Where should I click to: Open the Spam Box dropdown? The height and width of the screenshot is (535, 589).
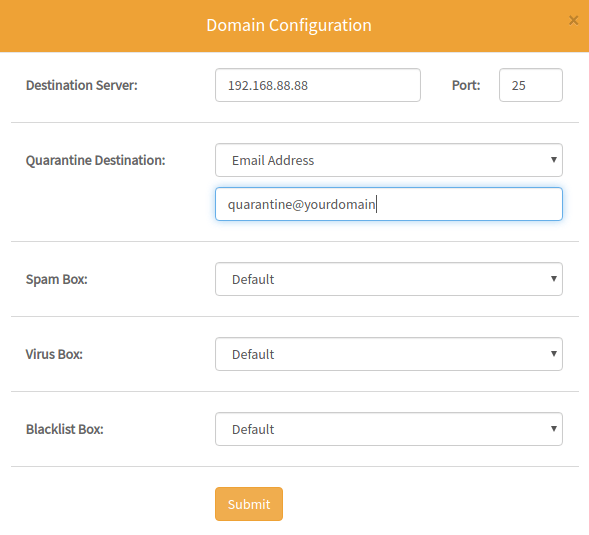coord(389,279)
